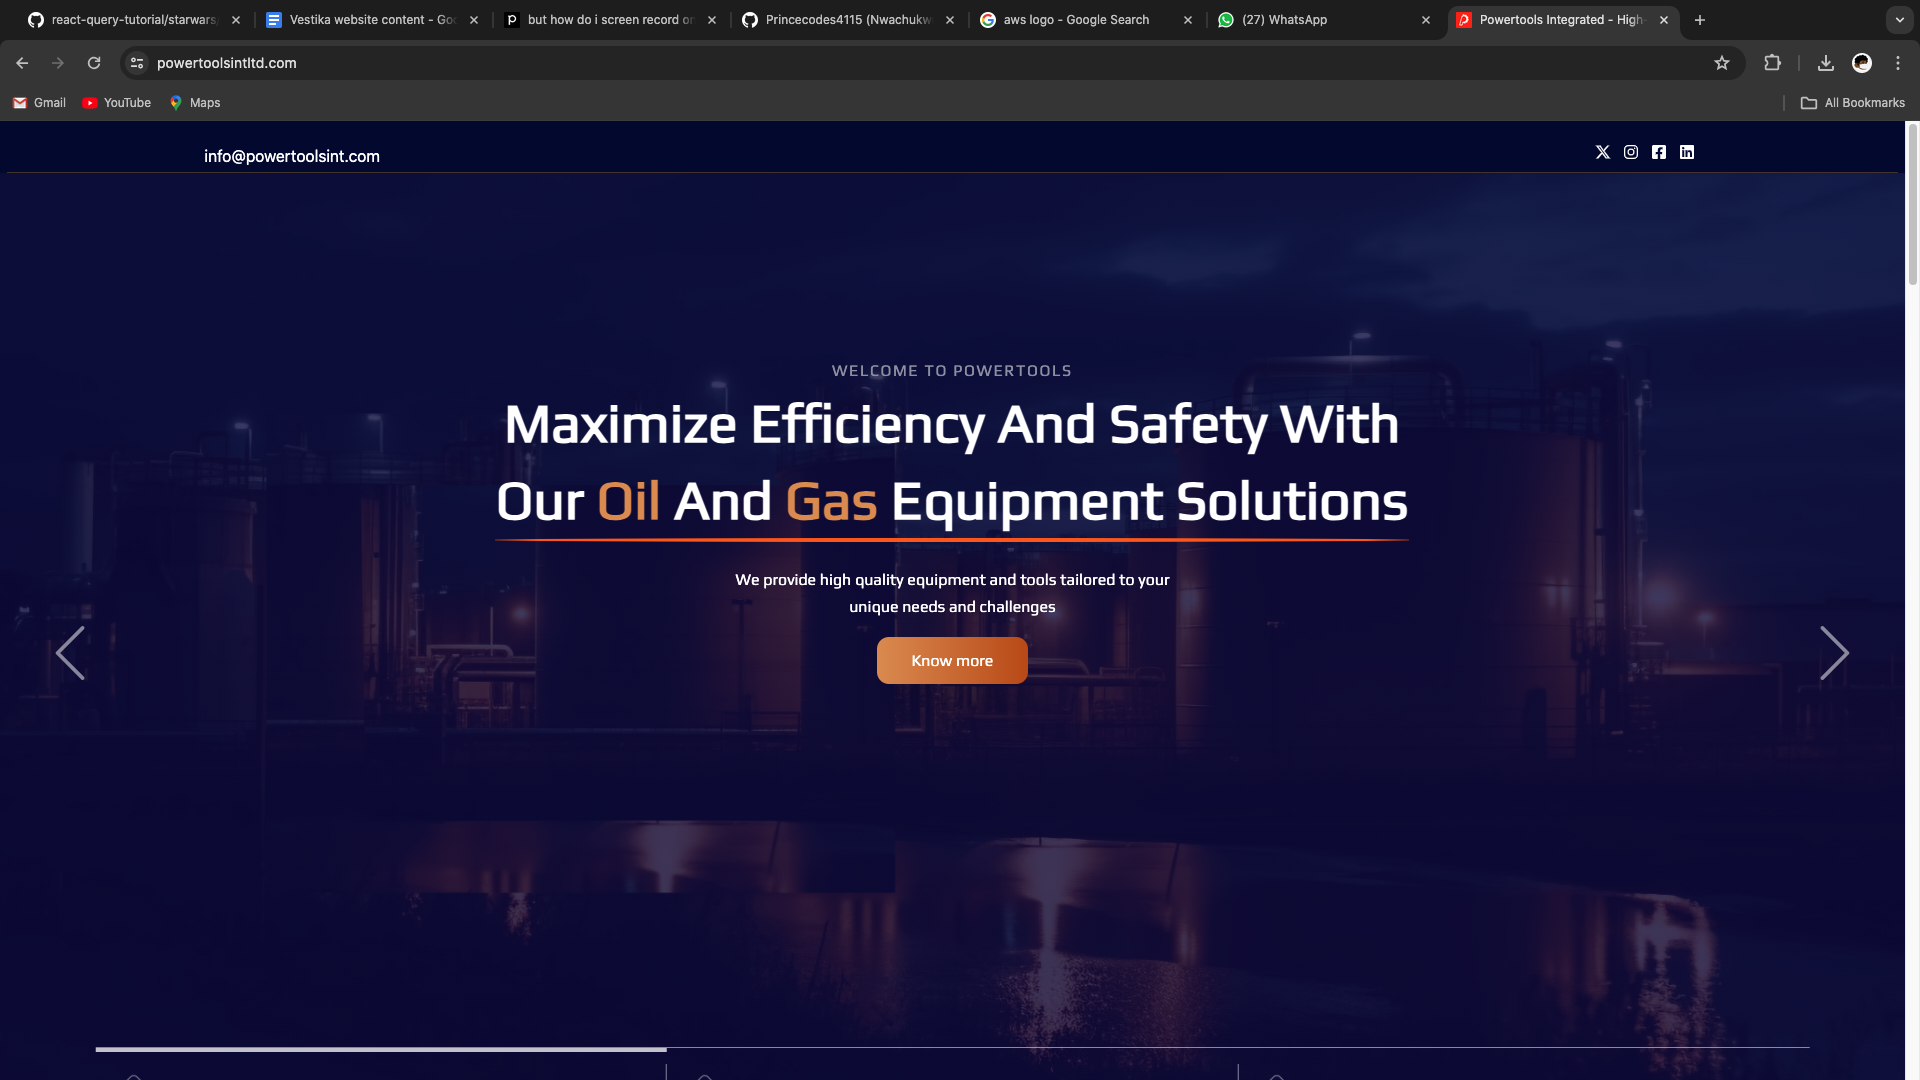Open the Chrome downloads panel
1920x1080 pixels.
tap(1826, 63)
